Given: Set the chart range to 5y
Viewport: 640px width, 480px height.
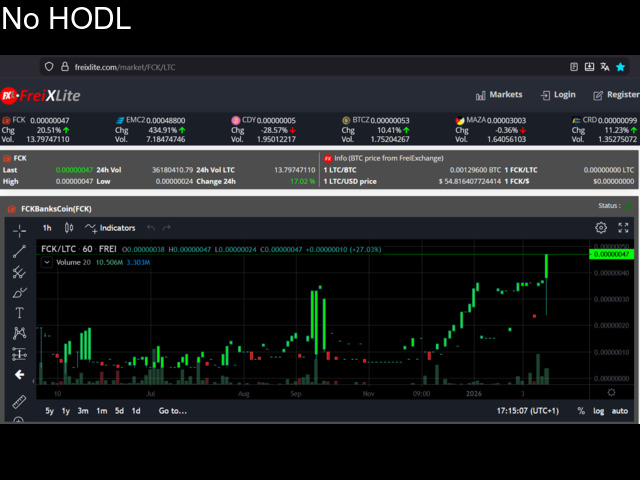Looking at the screenshot, I should click(x=49, y=411).
